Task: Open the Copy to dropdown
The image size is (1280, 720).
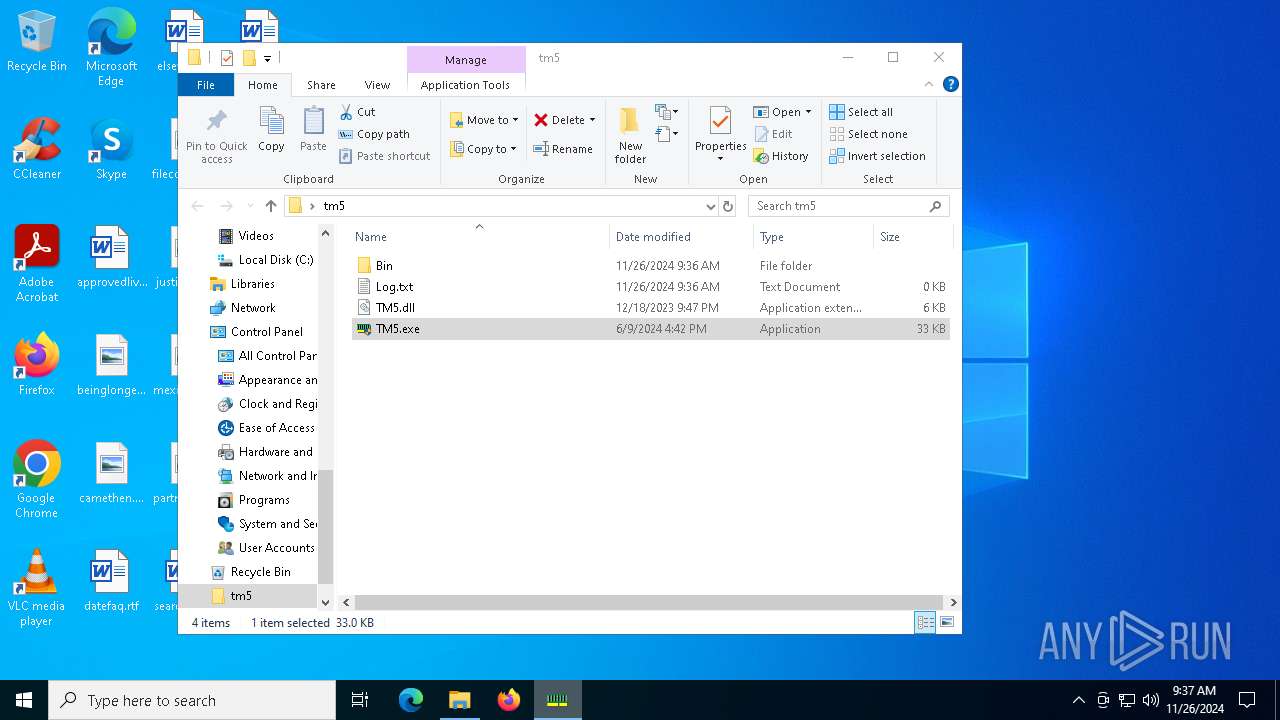Action: pyautogui.click(x=483, y=149)
